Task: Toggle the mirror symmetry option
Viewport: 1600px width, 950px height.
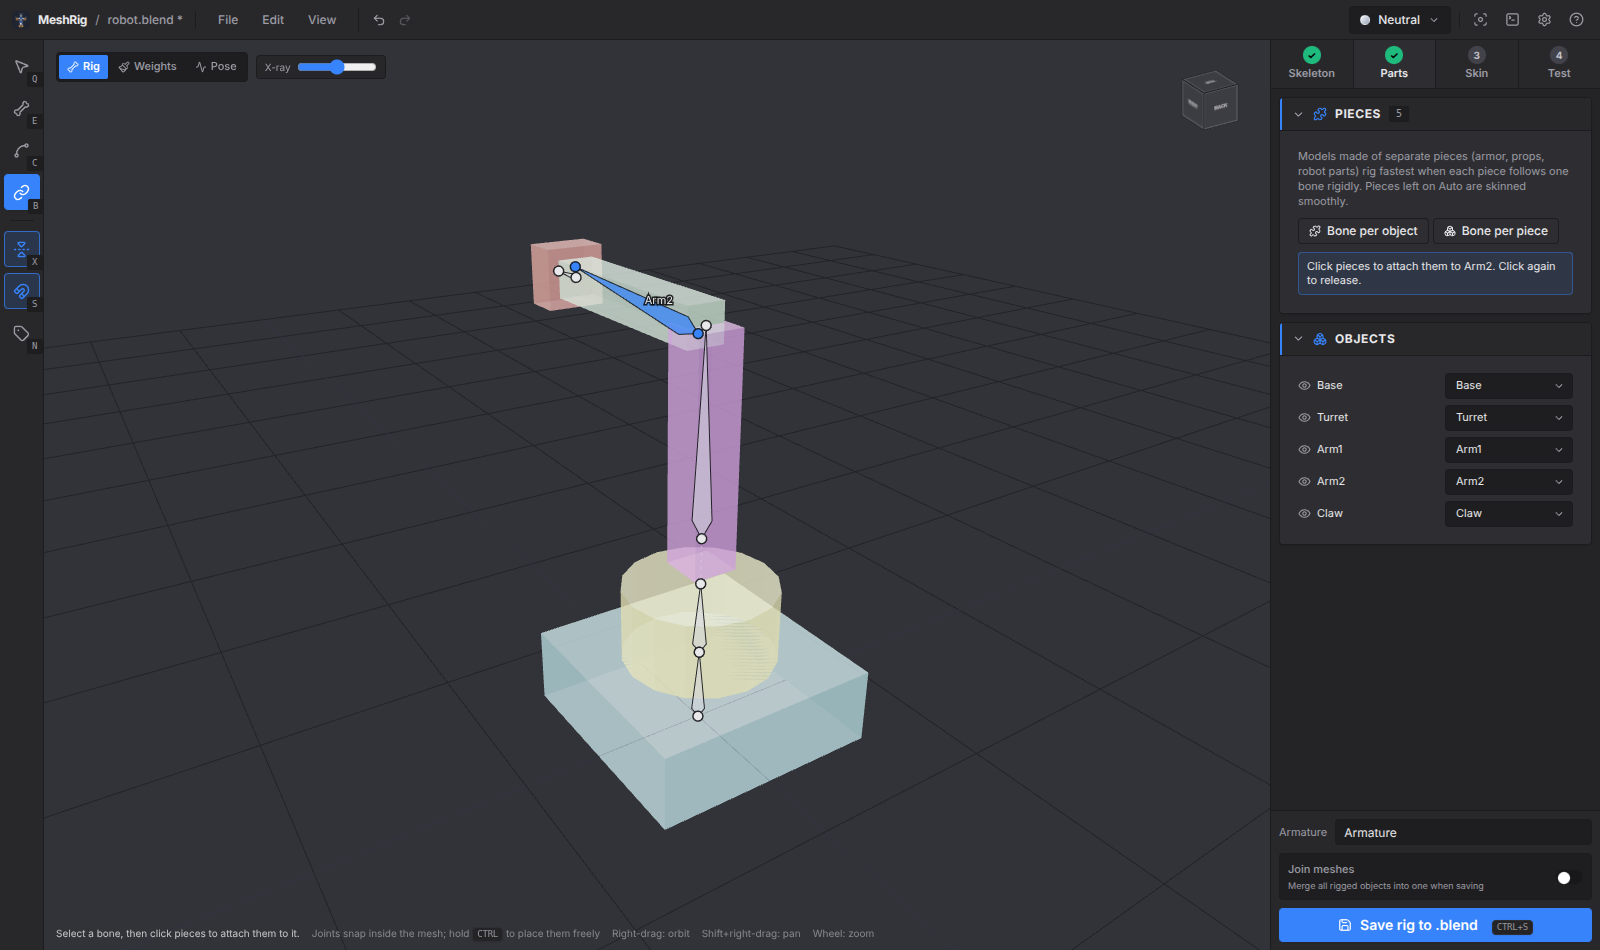Action: pos(21,249)
